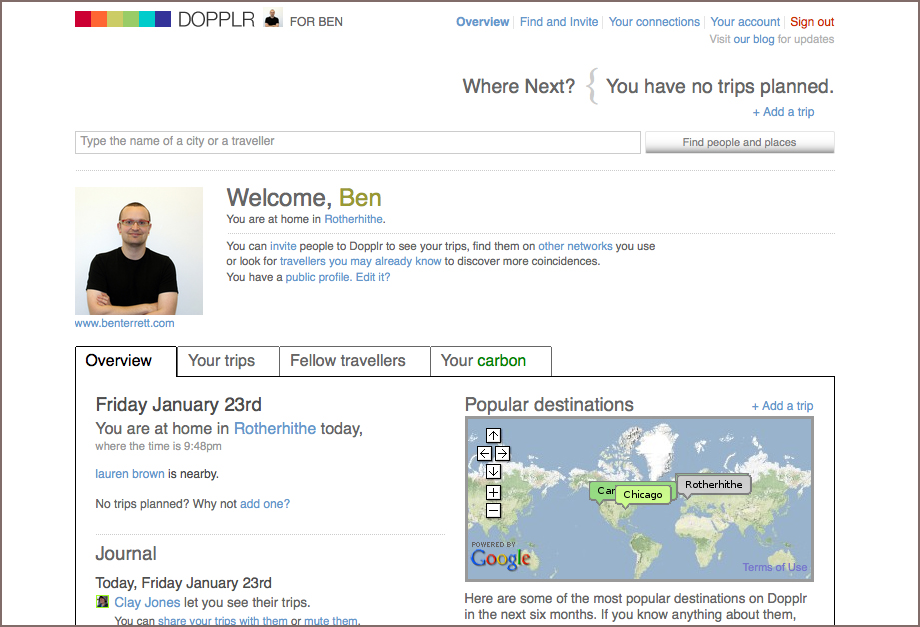Image resolution: width=920 pixels, height=627 pixels.
Task: Pan the map down with the arrow
Action: (x=493, y=471)
